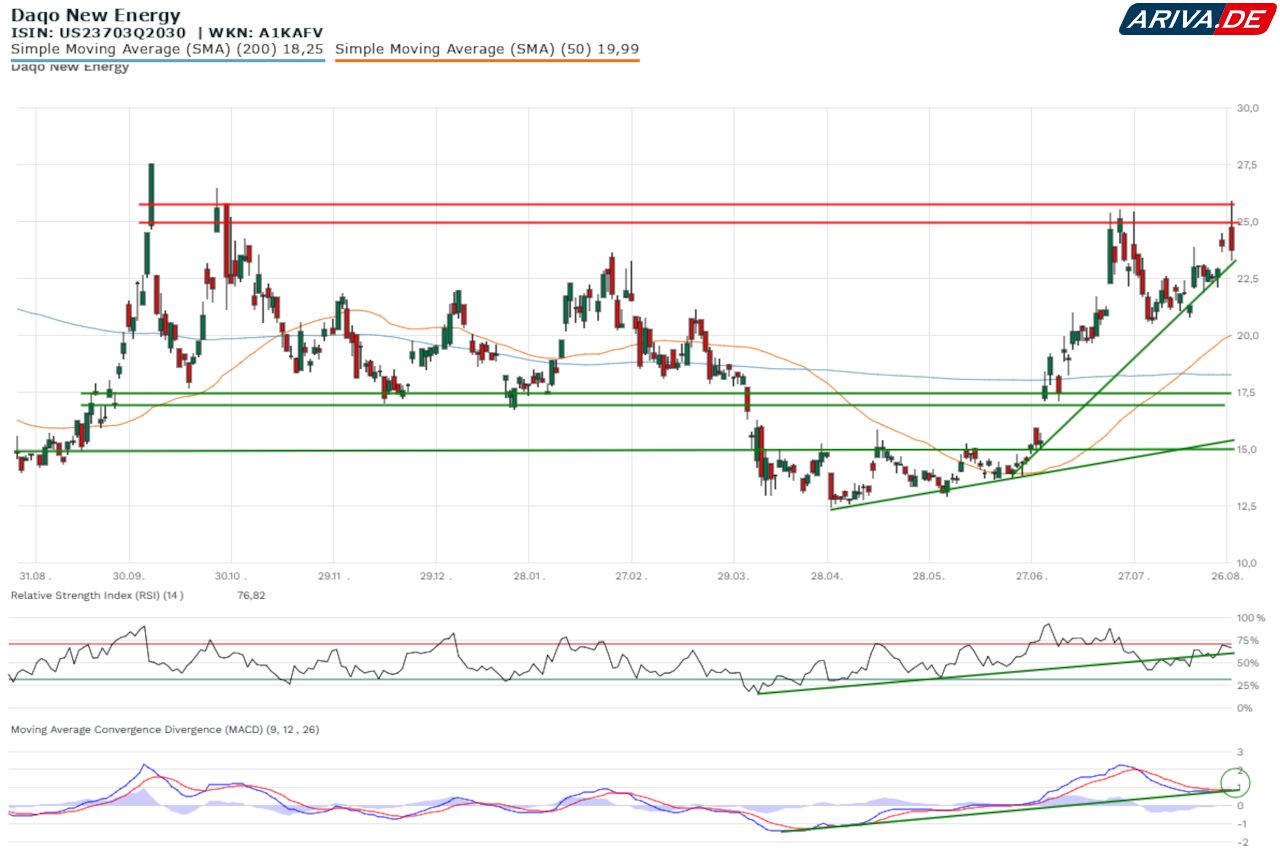Click the 3 label on MACD axis
This screenshot has height=850, width=1280.
coord(1240,752)
